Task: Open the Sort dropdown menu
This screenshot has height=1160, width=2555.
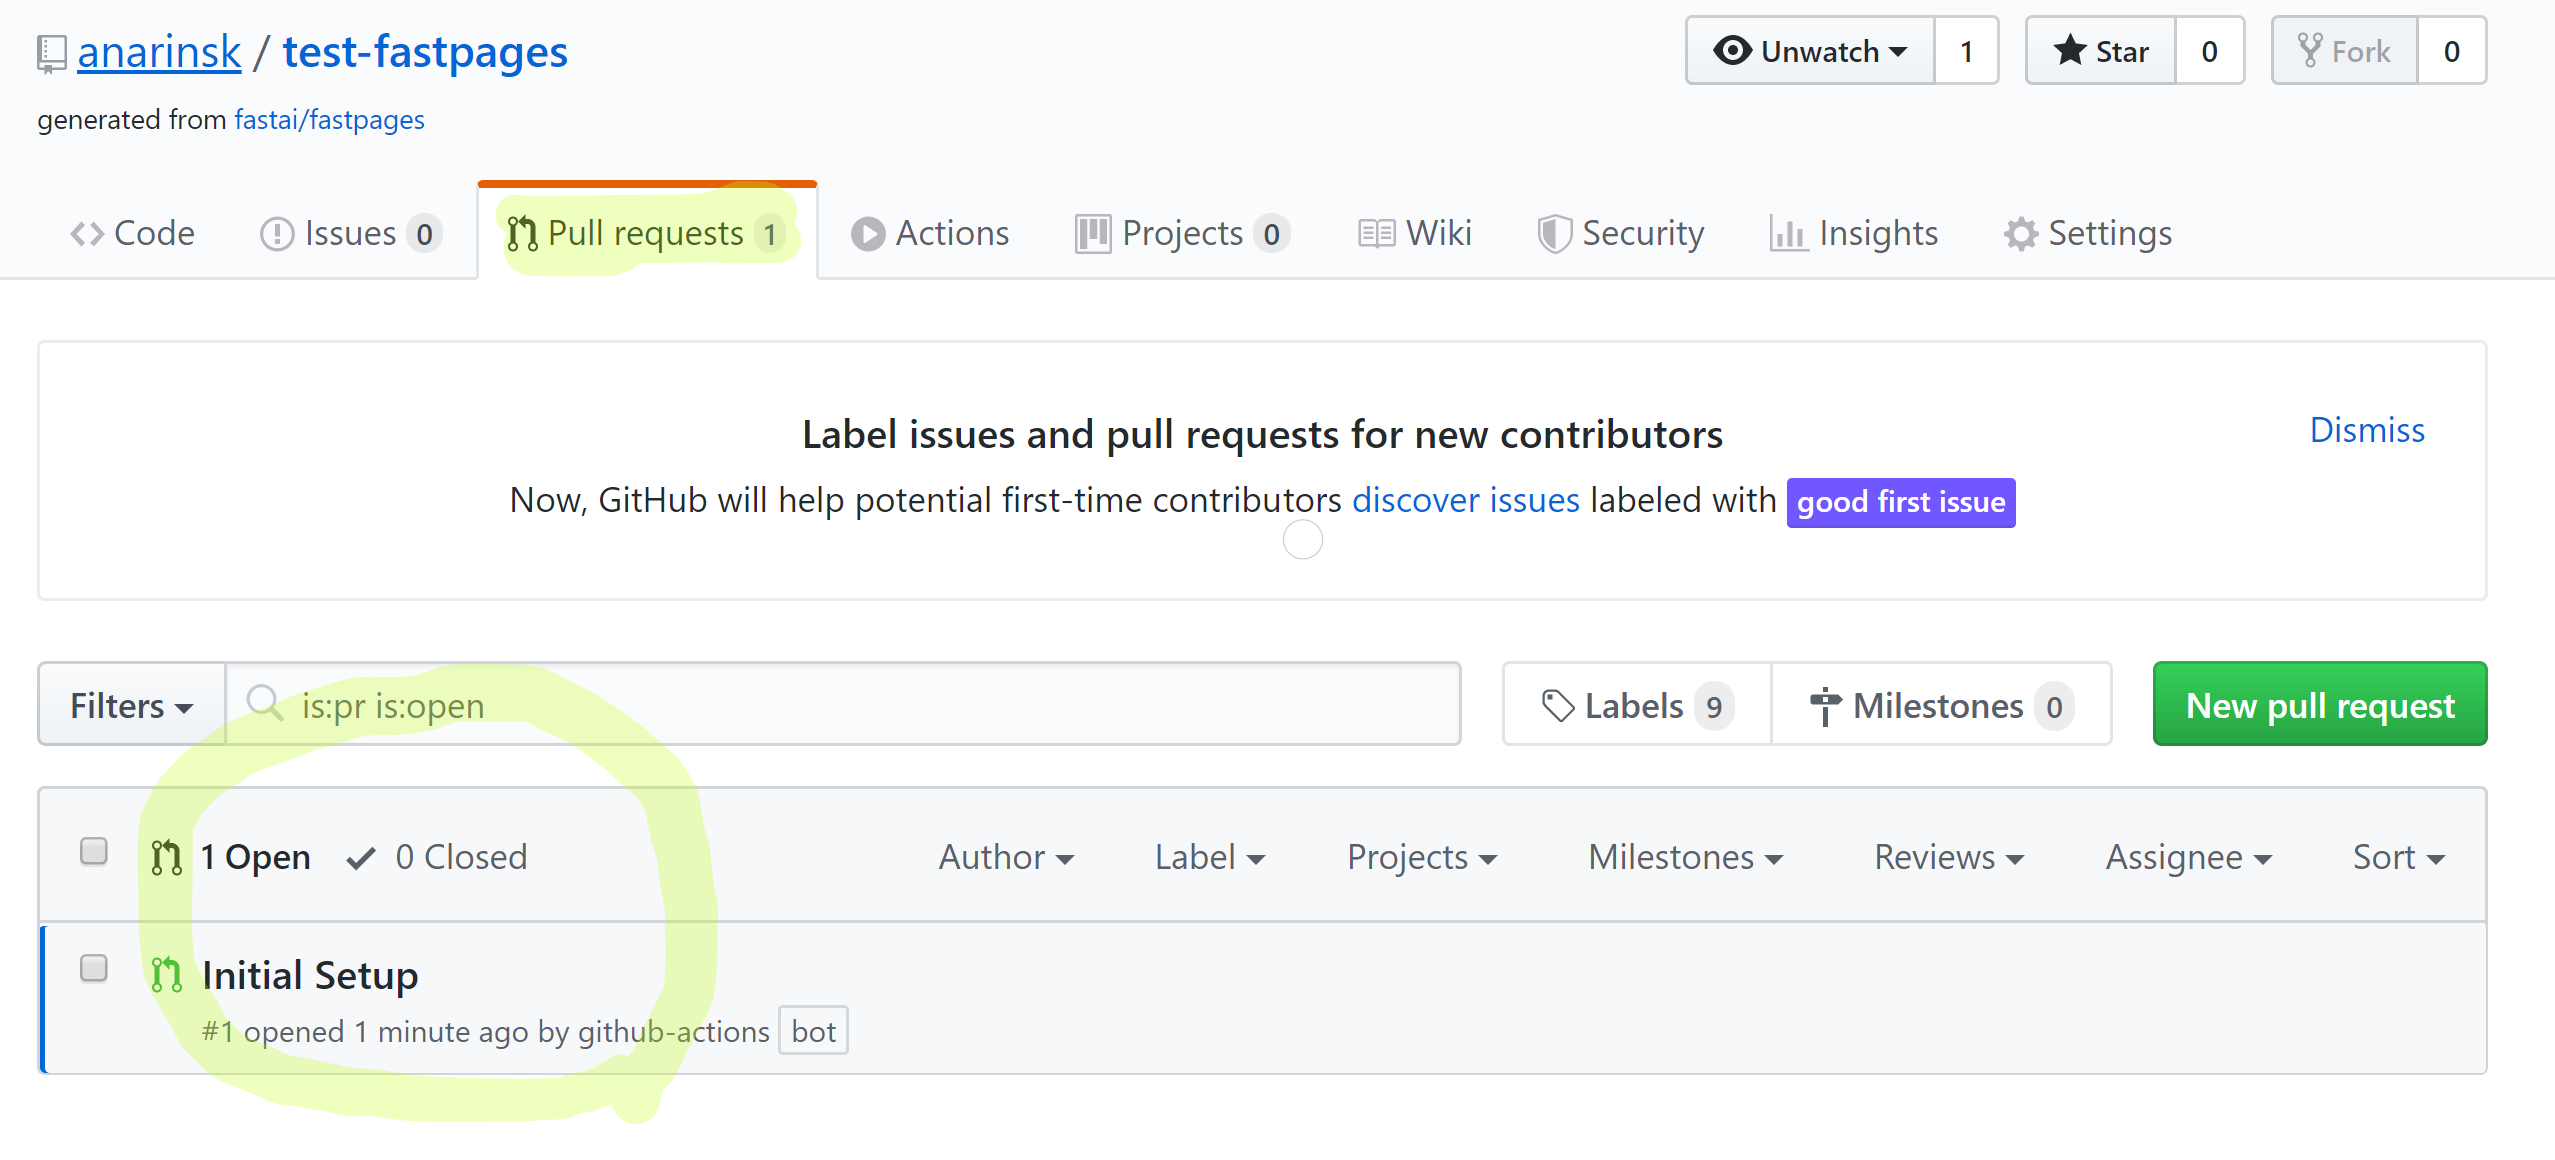Action: click(2397, 858)
